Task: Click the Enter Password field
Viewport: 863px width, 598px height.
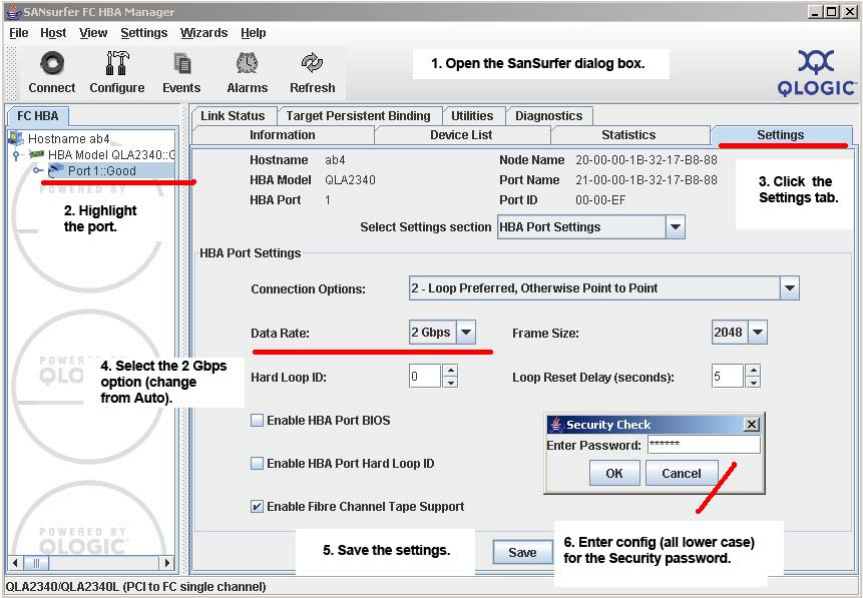Action: [x=704, y=445]
